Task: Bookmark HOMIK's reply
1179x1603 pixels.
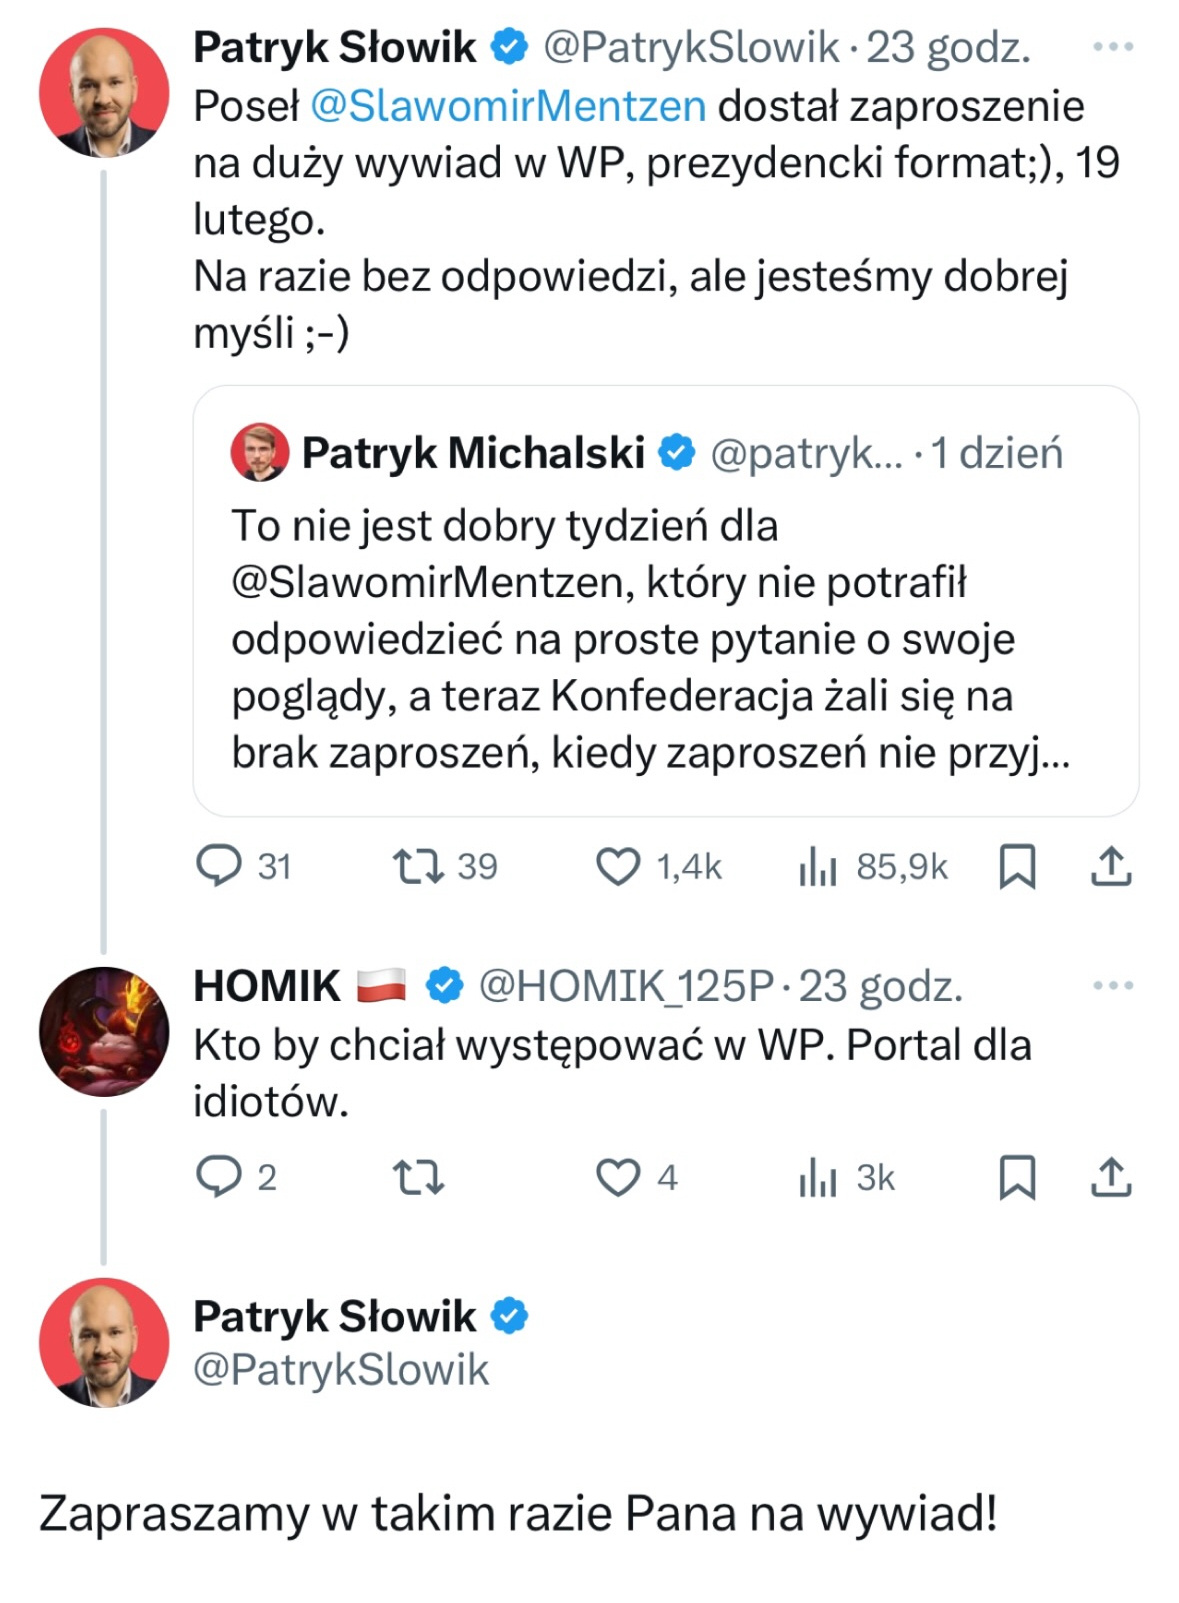Action: tap(1017, 1177)
